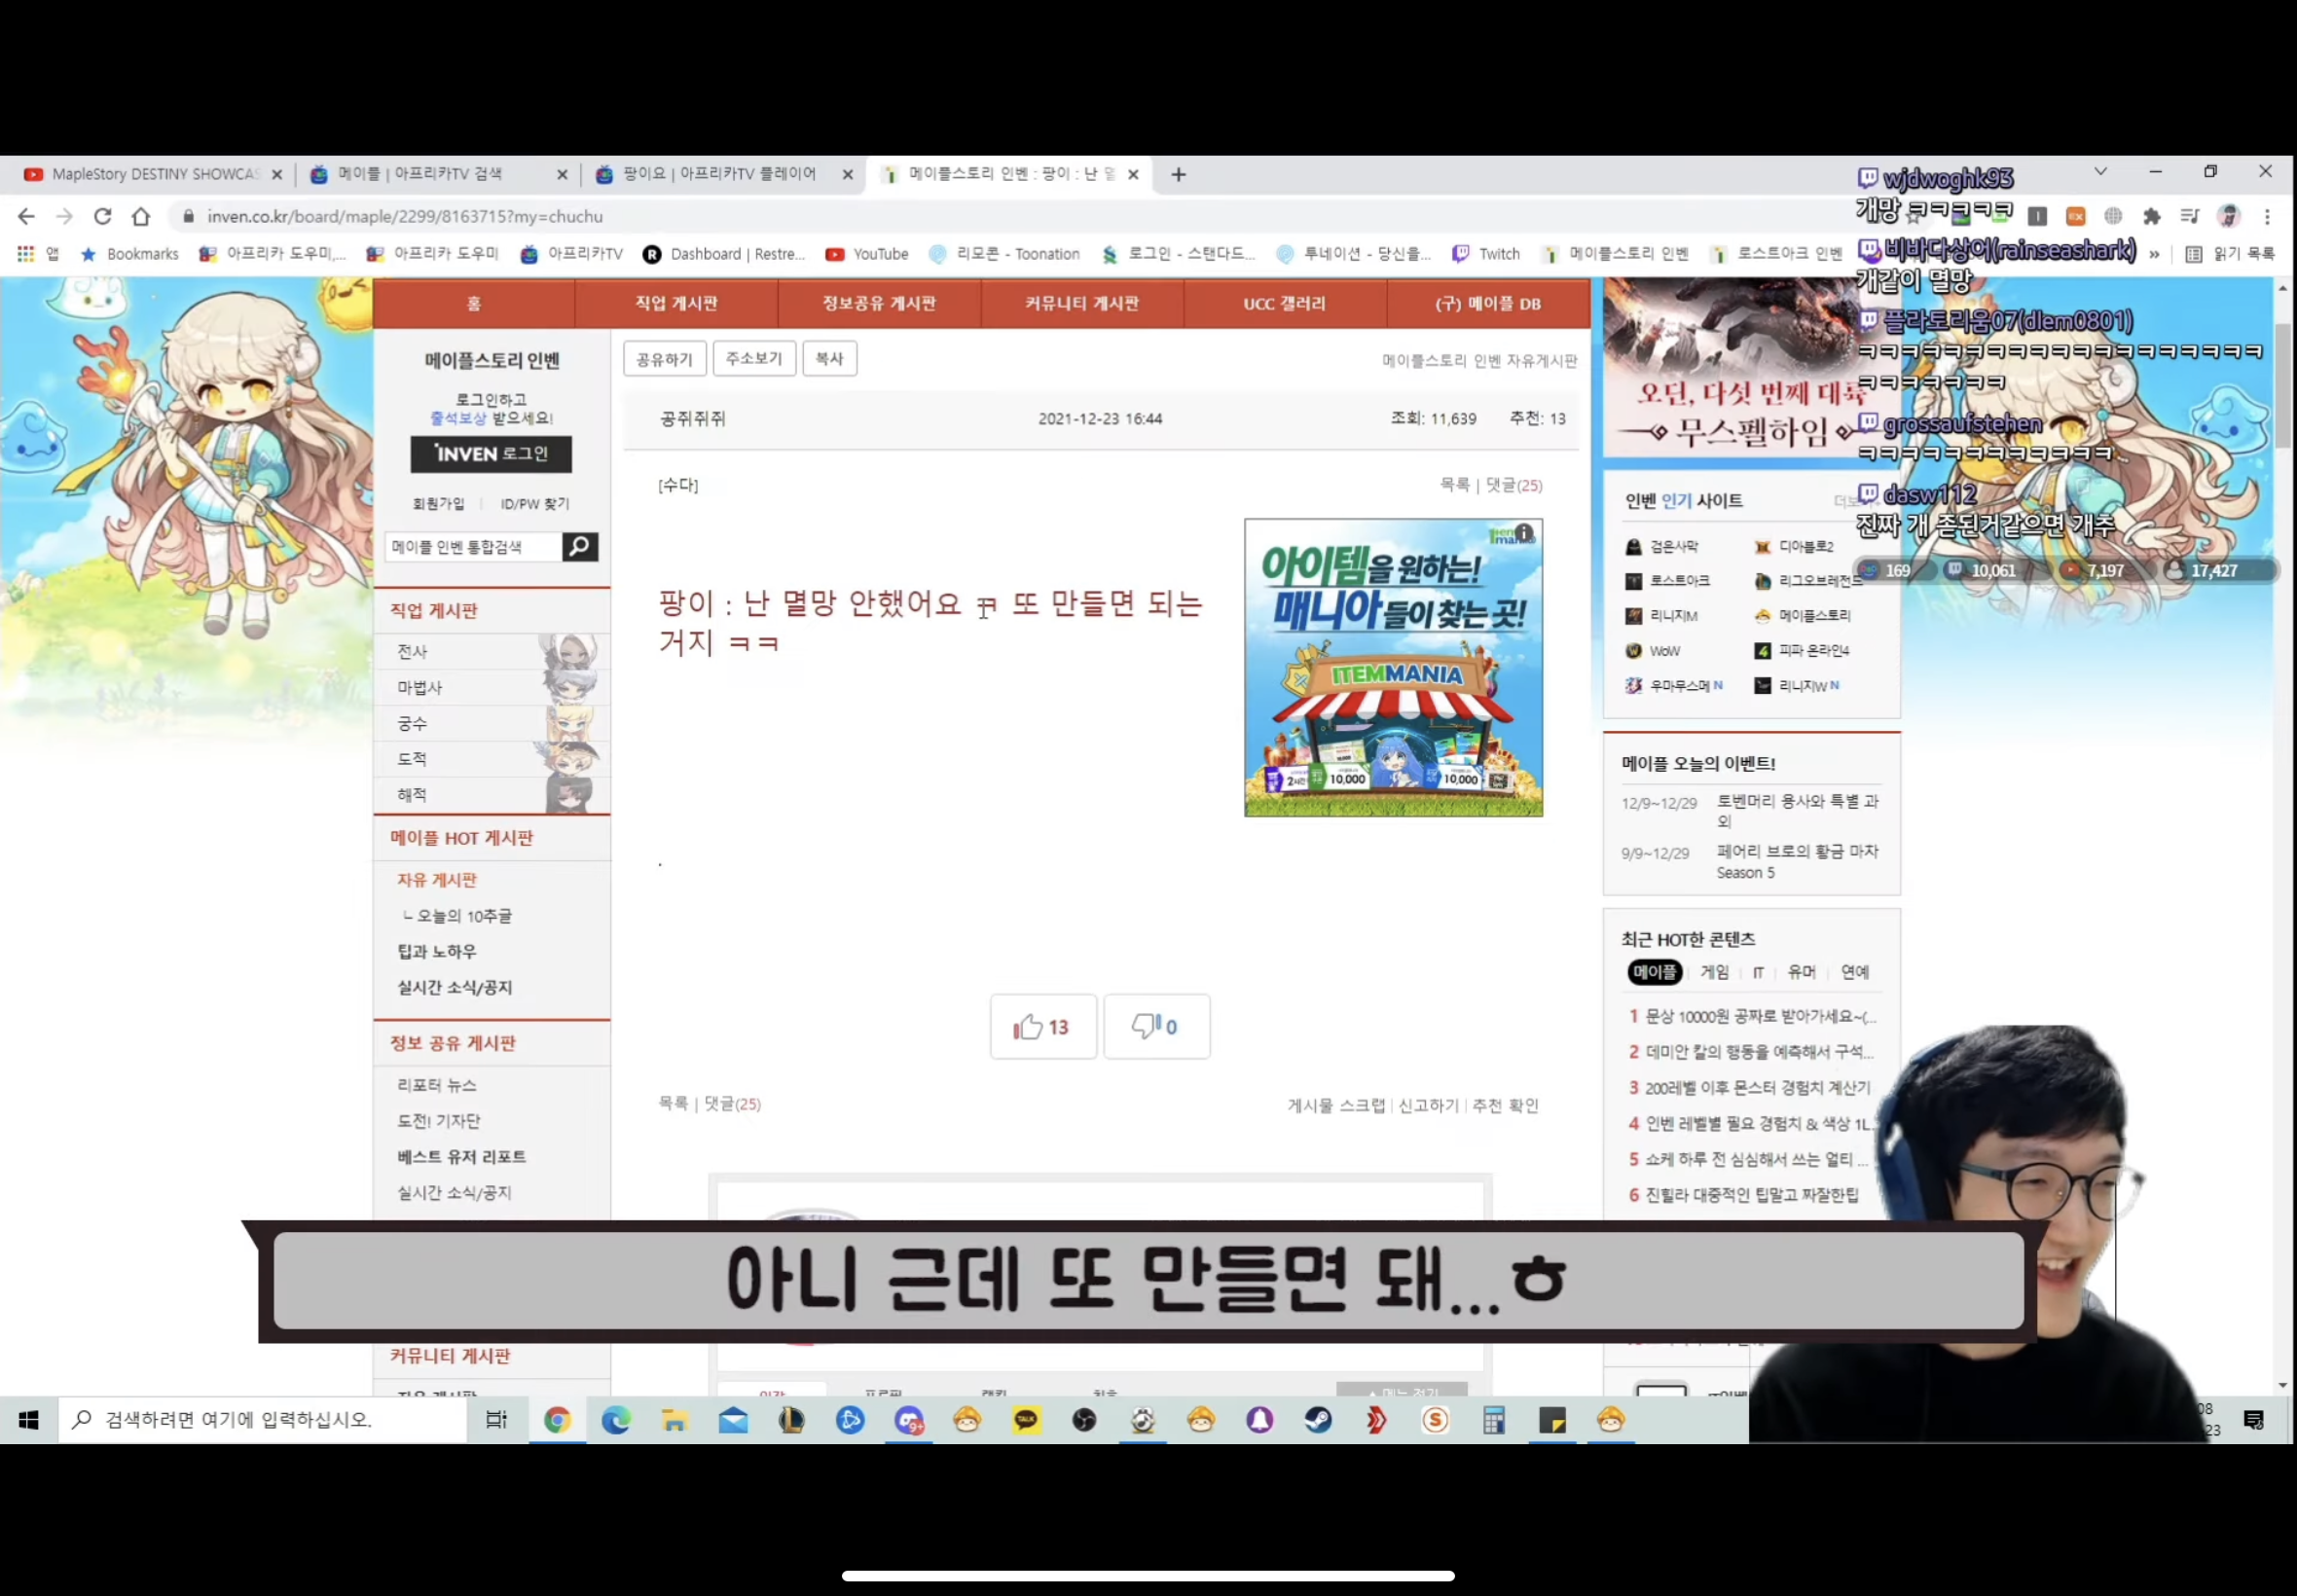
Task: Open a new browser tab with the plus button
Action: (1179, 174)
